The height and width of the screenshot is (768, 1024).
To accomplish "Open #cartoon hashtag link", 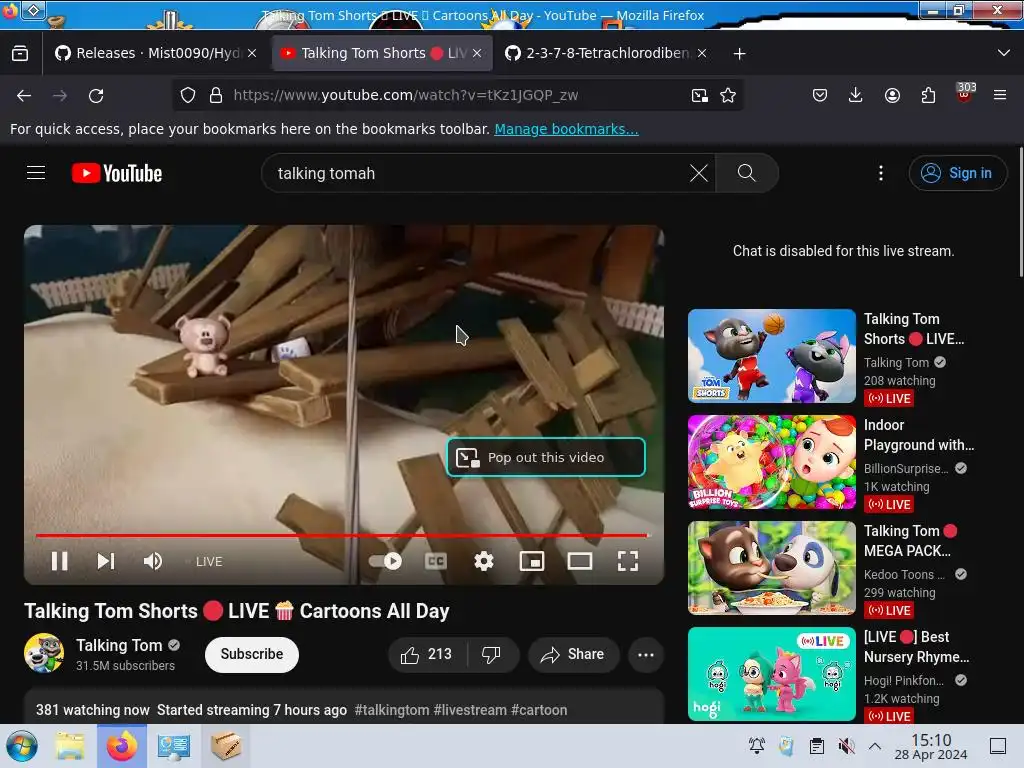I will 539,710.
